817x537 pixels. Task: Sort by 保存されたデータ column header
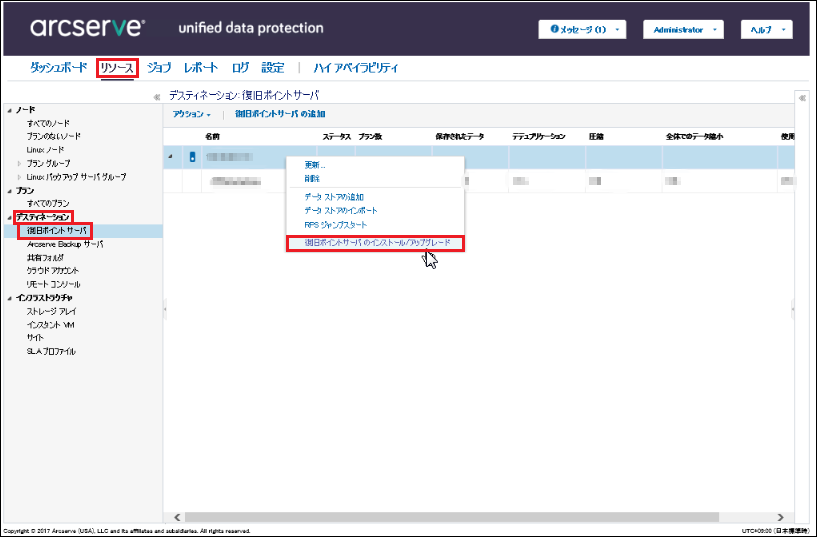pyautogui.click(x=460, y=136)
